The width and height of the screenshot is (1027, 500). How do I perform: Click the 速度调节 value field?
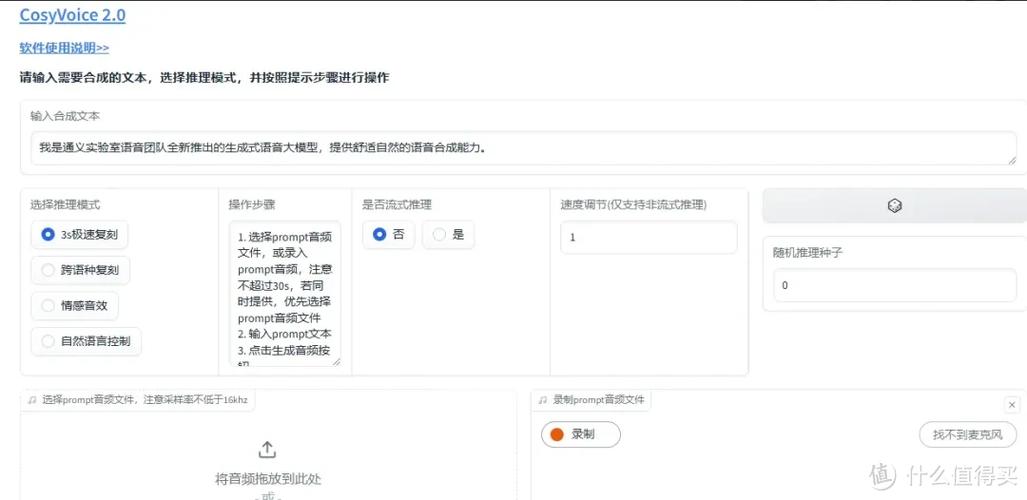click(648, 237)
